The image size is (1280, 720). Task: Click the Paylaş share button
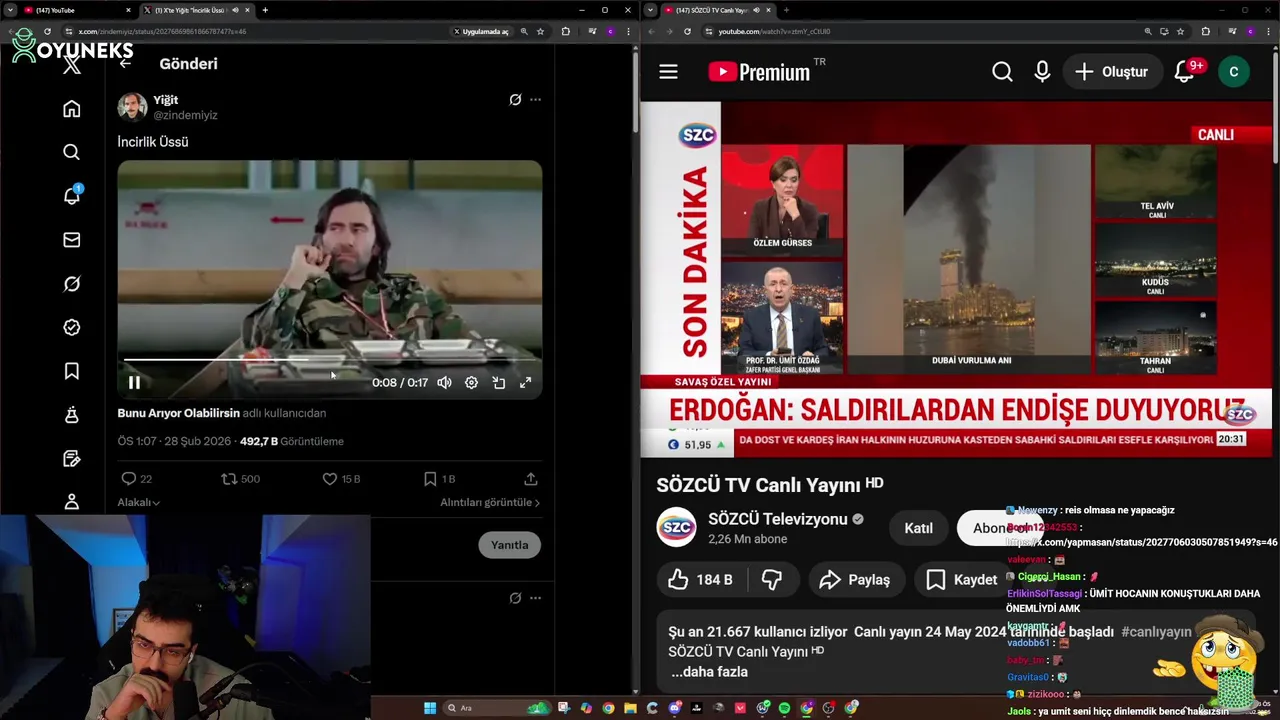855,579
